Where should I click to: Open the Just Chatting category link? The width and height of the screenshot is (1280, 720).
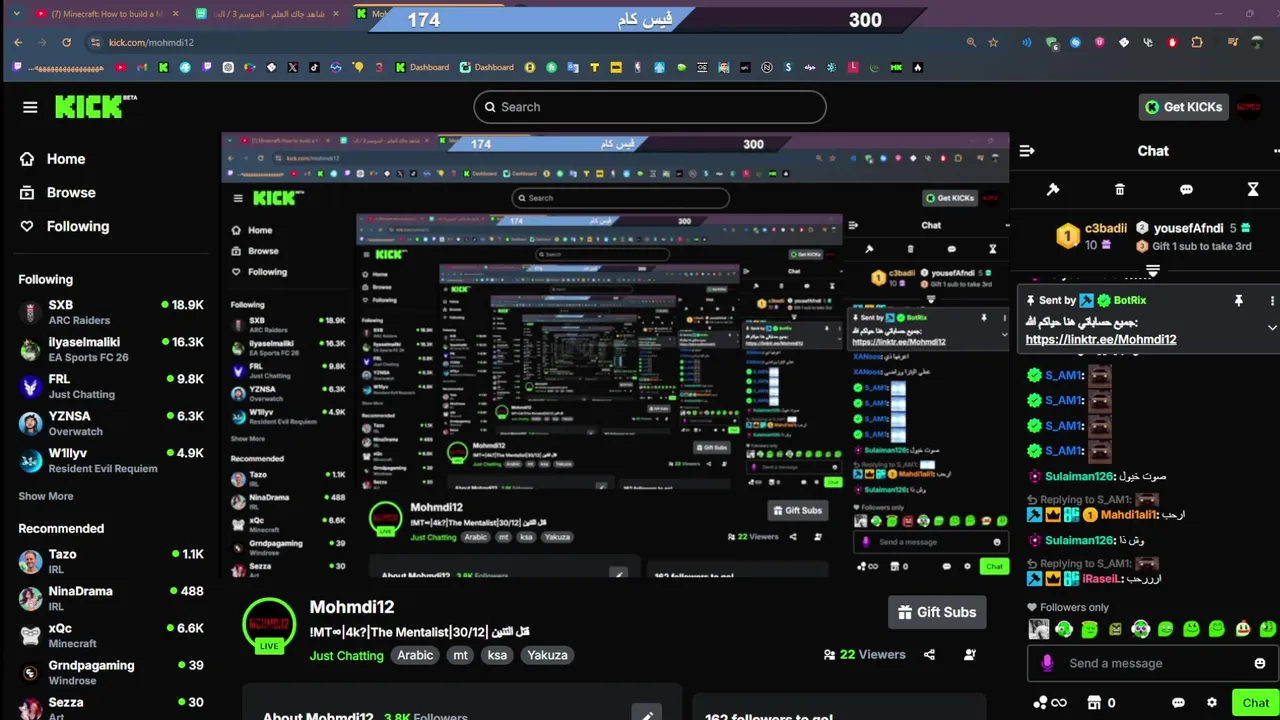(x=346, y=655)
